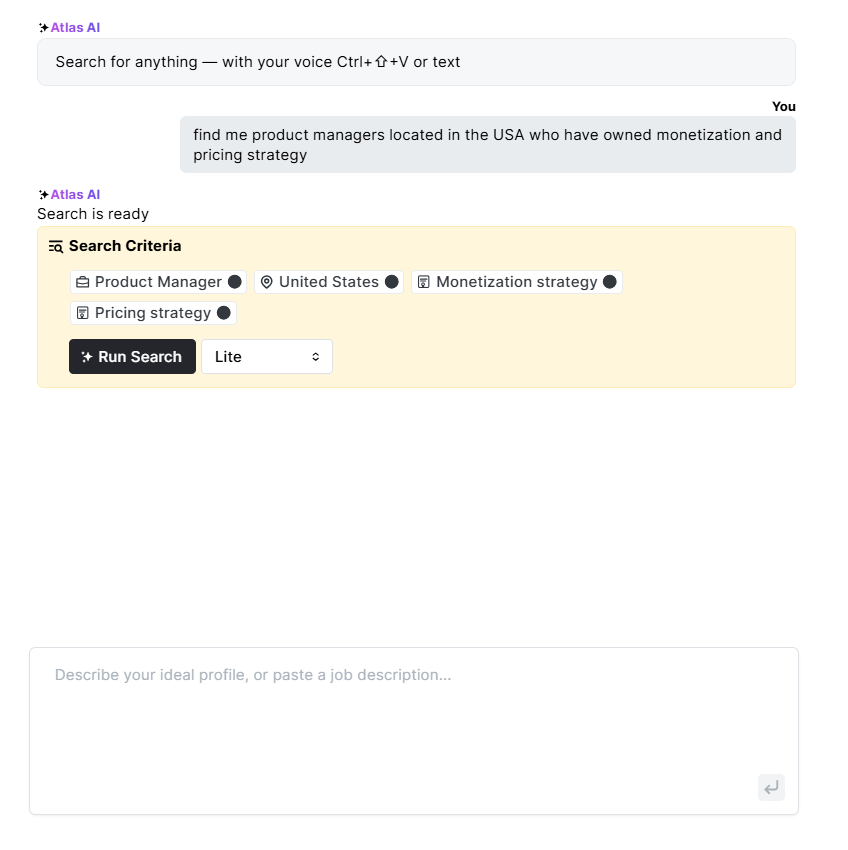Toggle the dark dot on United States criterion
Viewport: 848px width, 850px height.
391,281
